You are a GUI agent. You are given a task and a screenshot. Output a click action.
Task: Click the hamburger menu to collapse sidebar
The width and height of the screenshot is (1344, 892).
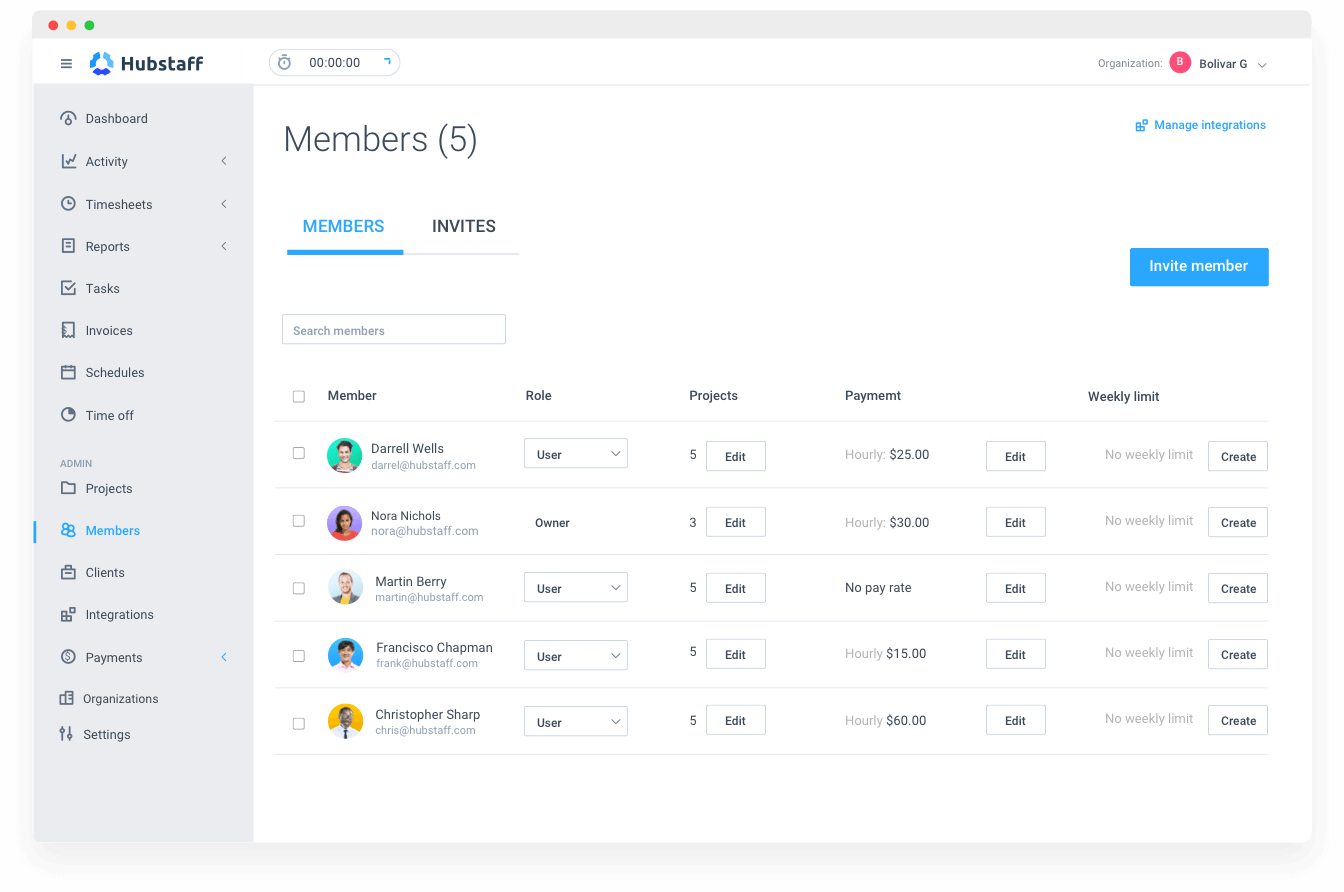click(66, 62)
